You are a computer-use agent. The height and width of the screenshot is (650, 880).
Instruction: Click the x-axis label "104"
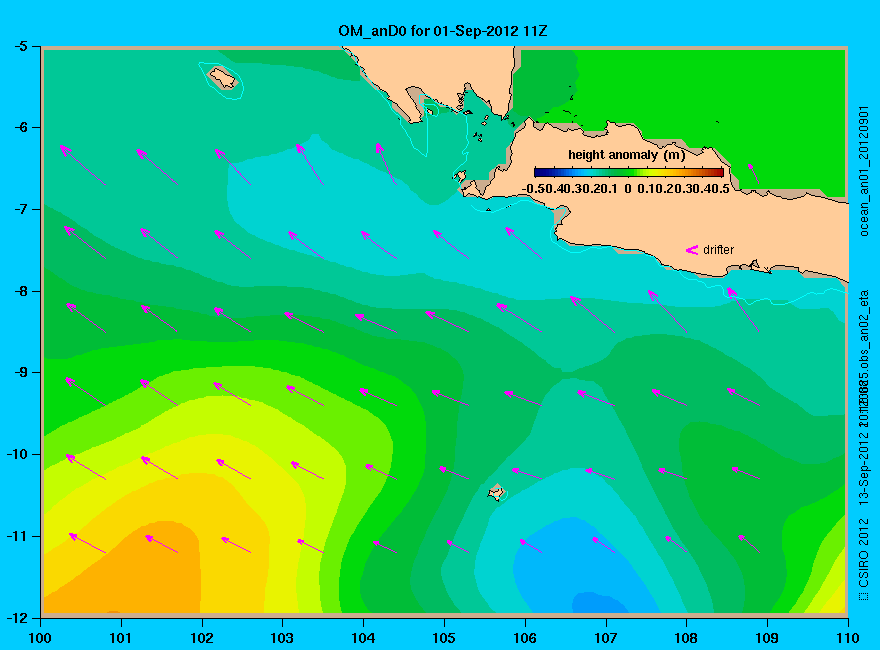363,638
